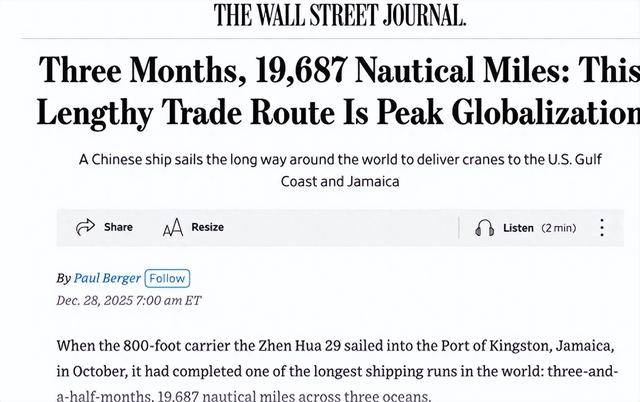
Task: Follow author Paul Berger
Action: coord(167,278)
